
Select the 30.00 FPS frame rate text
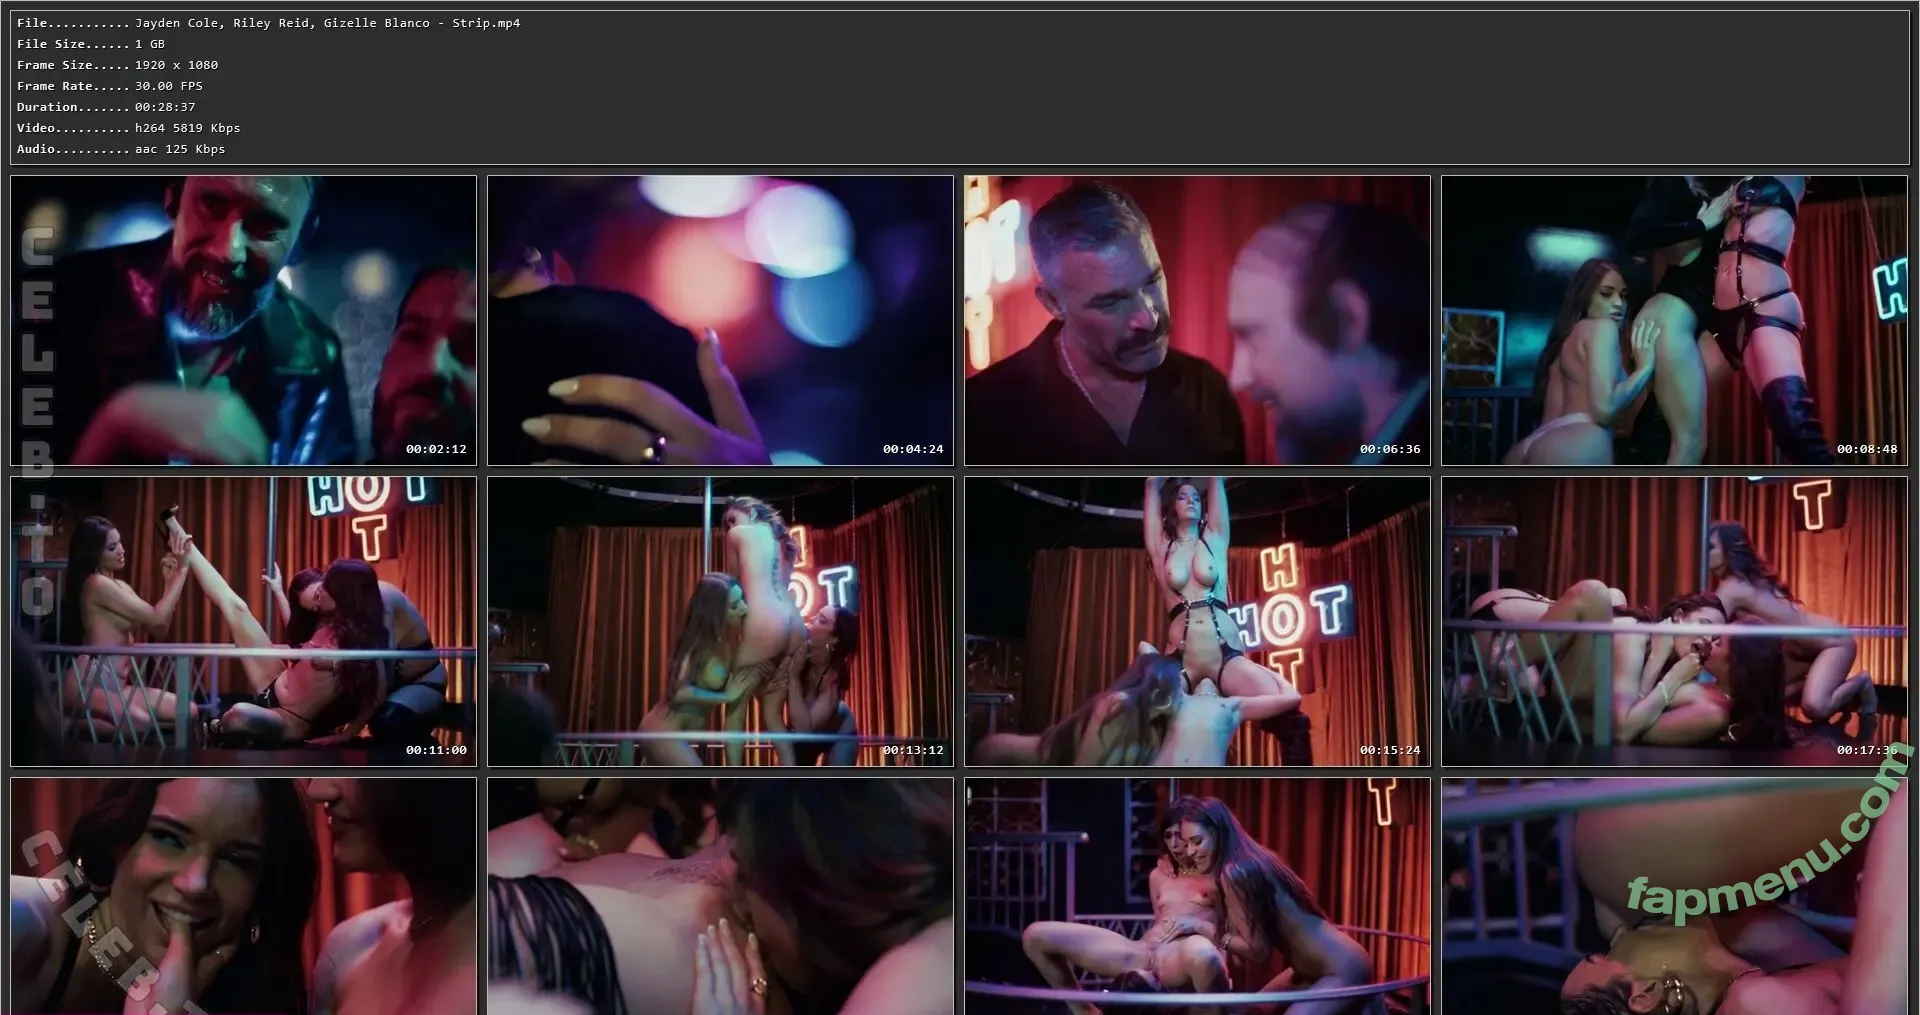tap(168, 86)
